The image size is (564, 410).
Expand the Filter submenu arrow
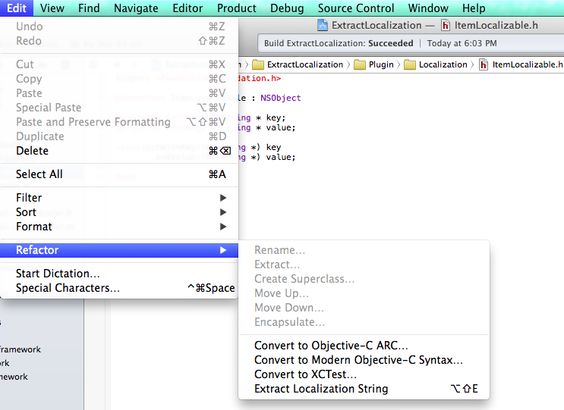223,198
